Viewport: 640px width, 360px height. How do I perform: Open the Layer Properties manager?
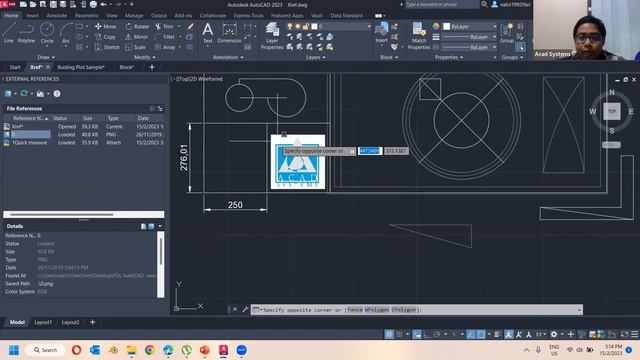point(272,36)
